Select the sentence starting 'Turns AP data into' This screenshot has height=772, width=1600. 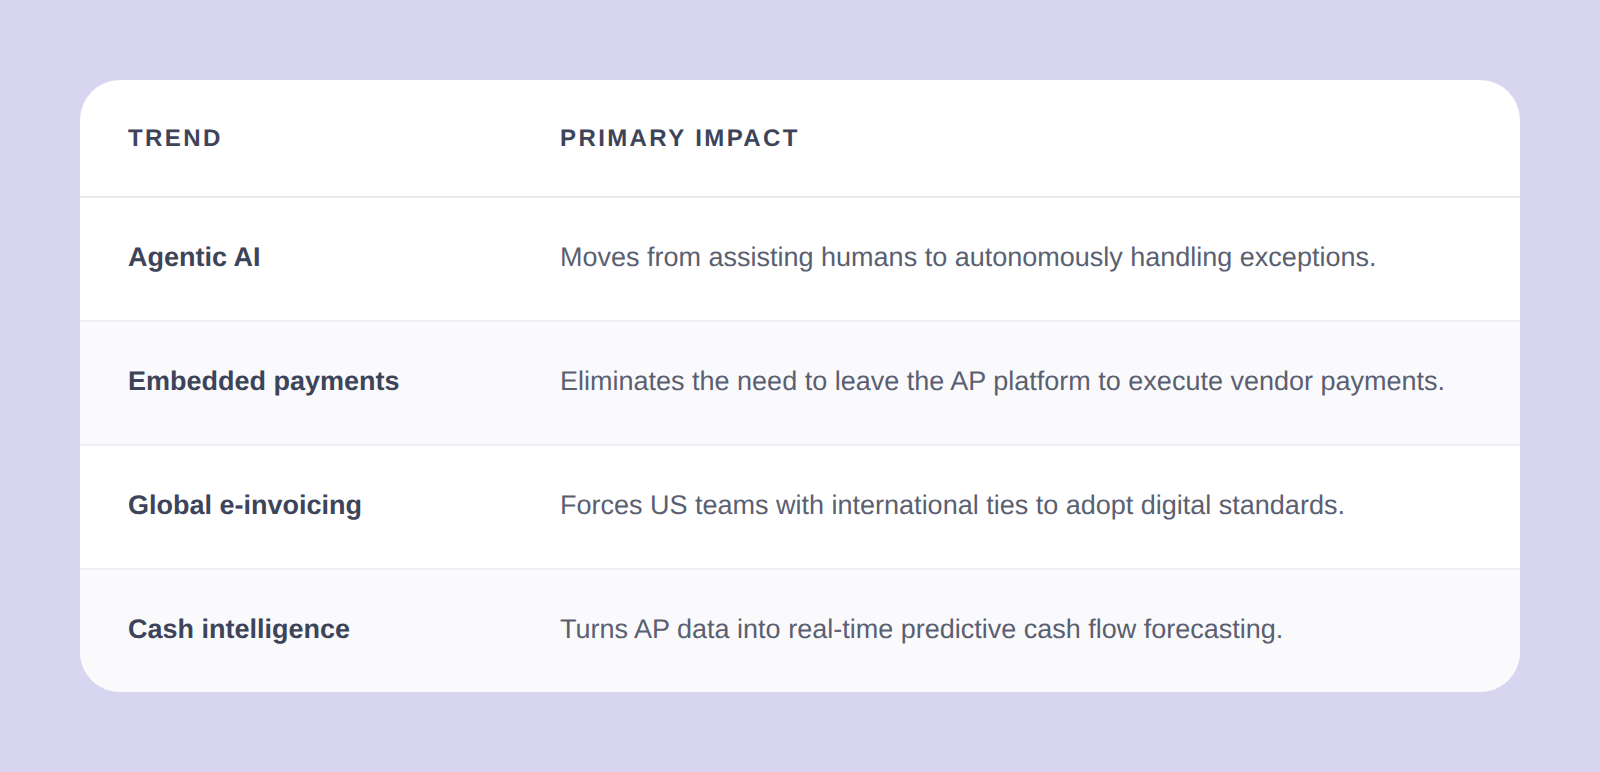click(x=921, y=629)
